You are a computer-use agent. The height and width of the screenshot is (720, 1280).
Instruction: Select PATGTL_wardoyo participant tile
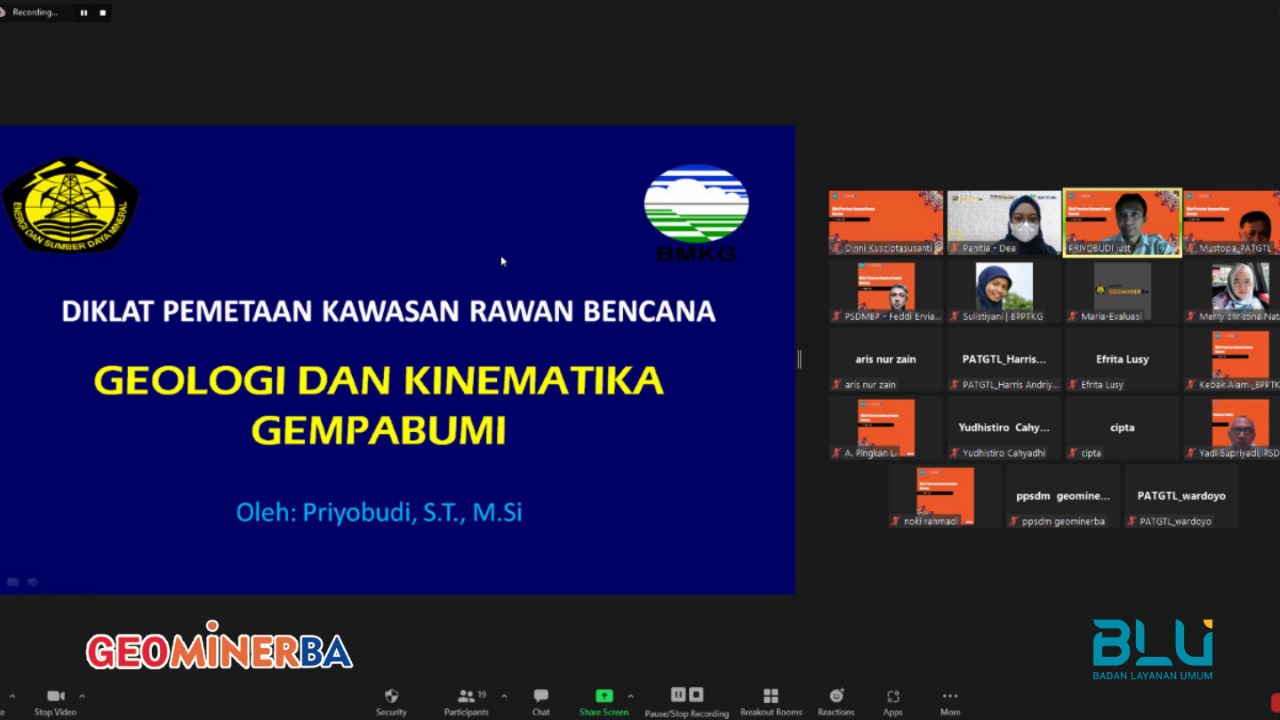click(1181, 496)
